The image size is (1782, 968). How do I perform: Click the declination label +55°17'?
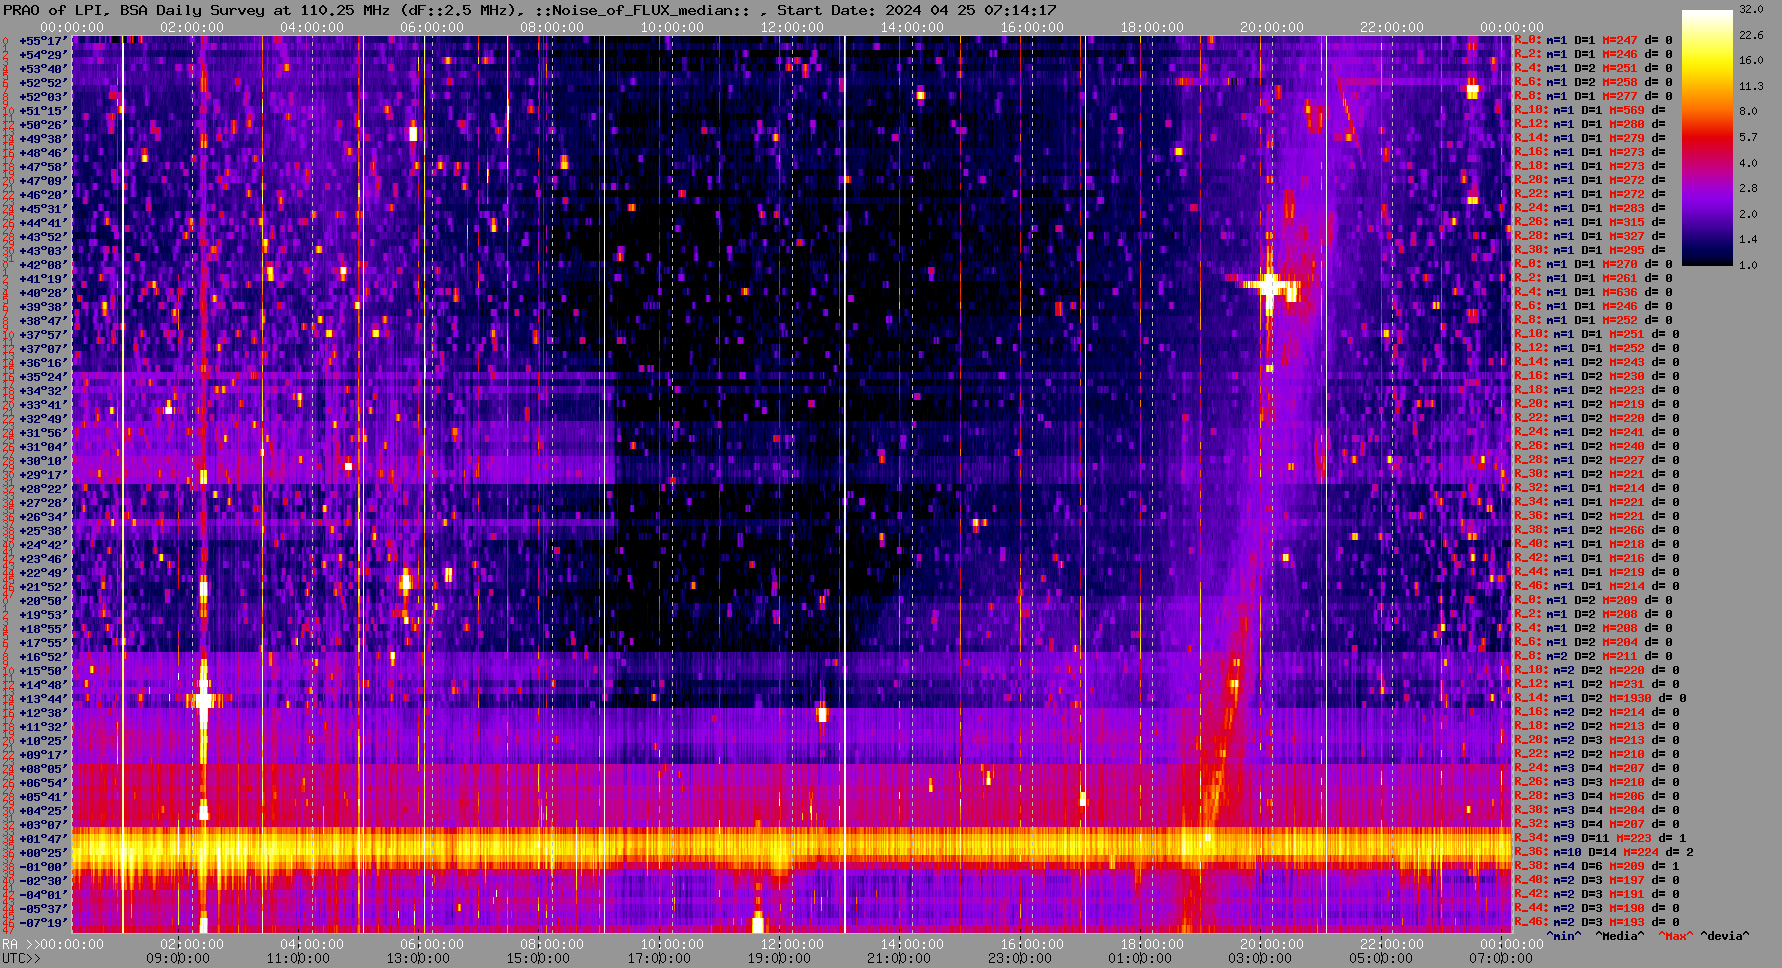coord(43,40)
